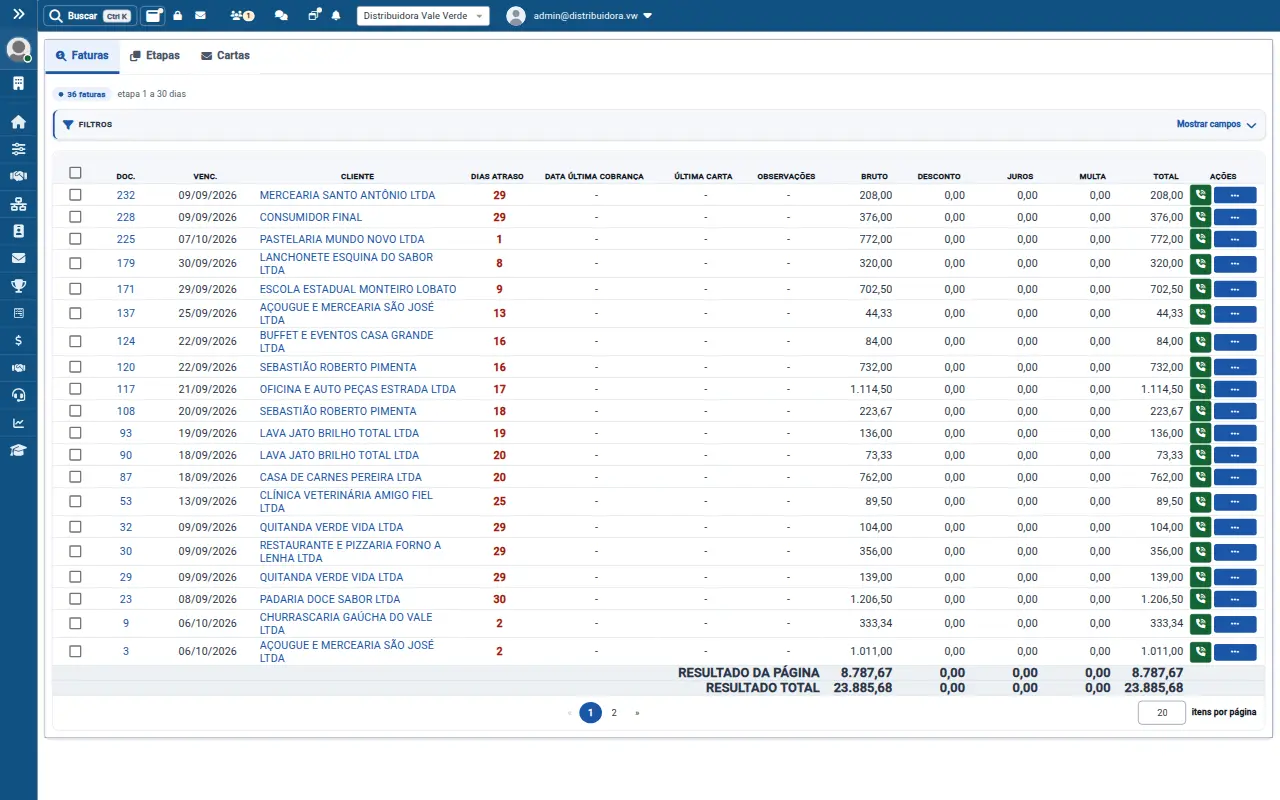The image size is (1280, 800).
Task: Sort by DIAS ATRASO column header
Action: pos(497,176)
